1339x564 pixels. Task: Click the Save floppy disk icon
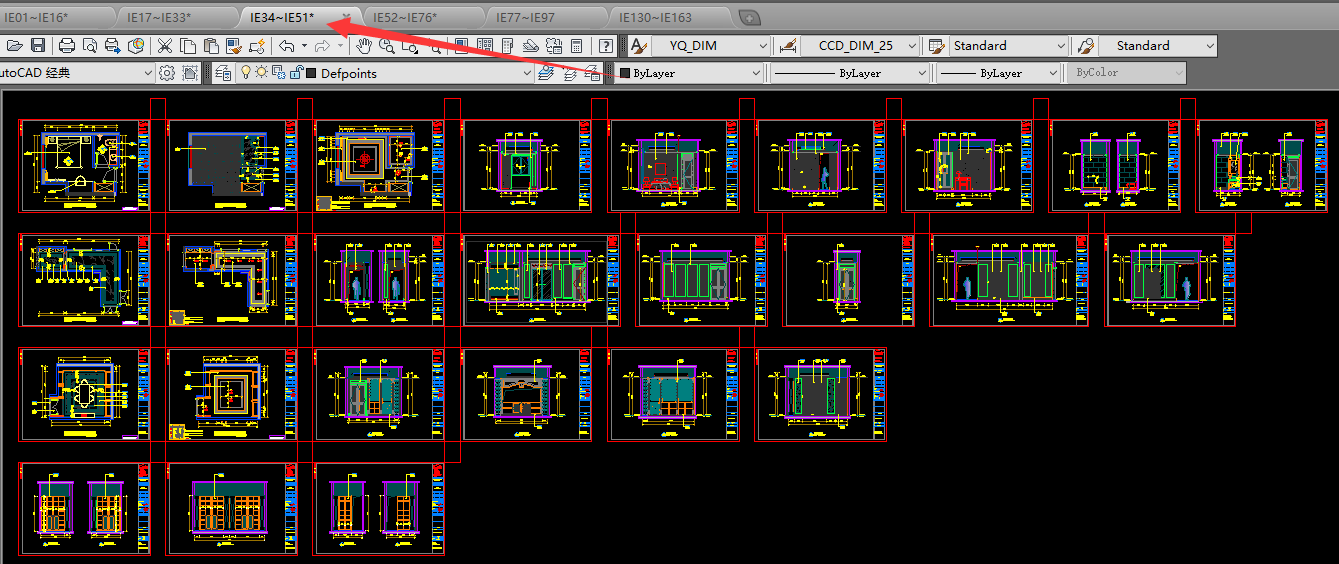(38, 46)
